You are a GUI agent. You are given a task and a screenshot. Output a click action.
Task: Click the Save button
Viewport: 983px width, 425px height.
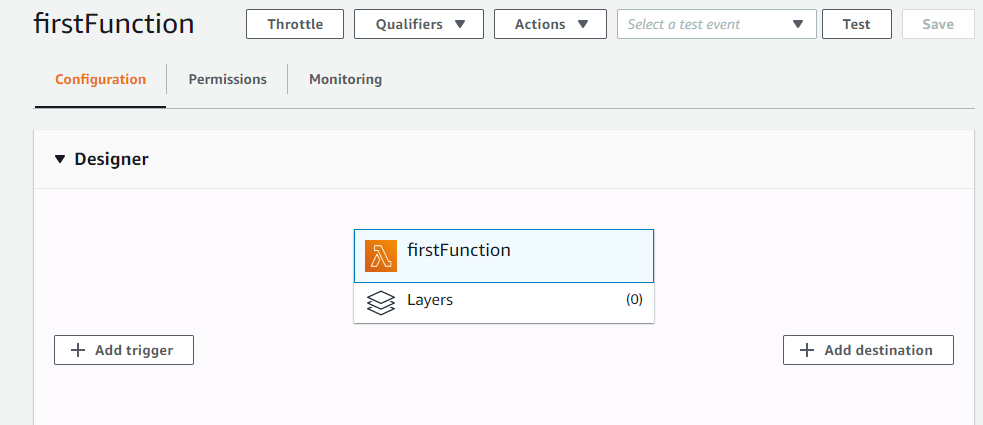937,24
